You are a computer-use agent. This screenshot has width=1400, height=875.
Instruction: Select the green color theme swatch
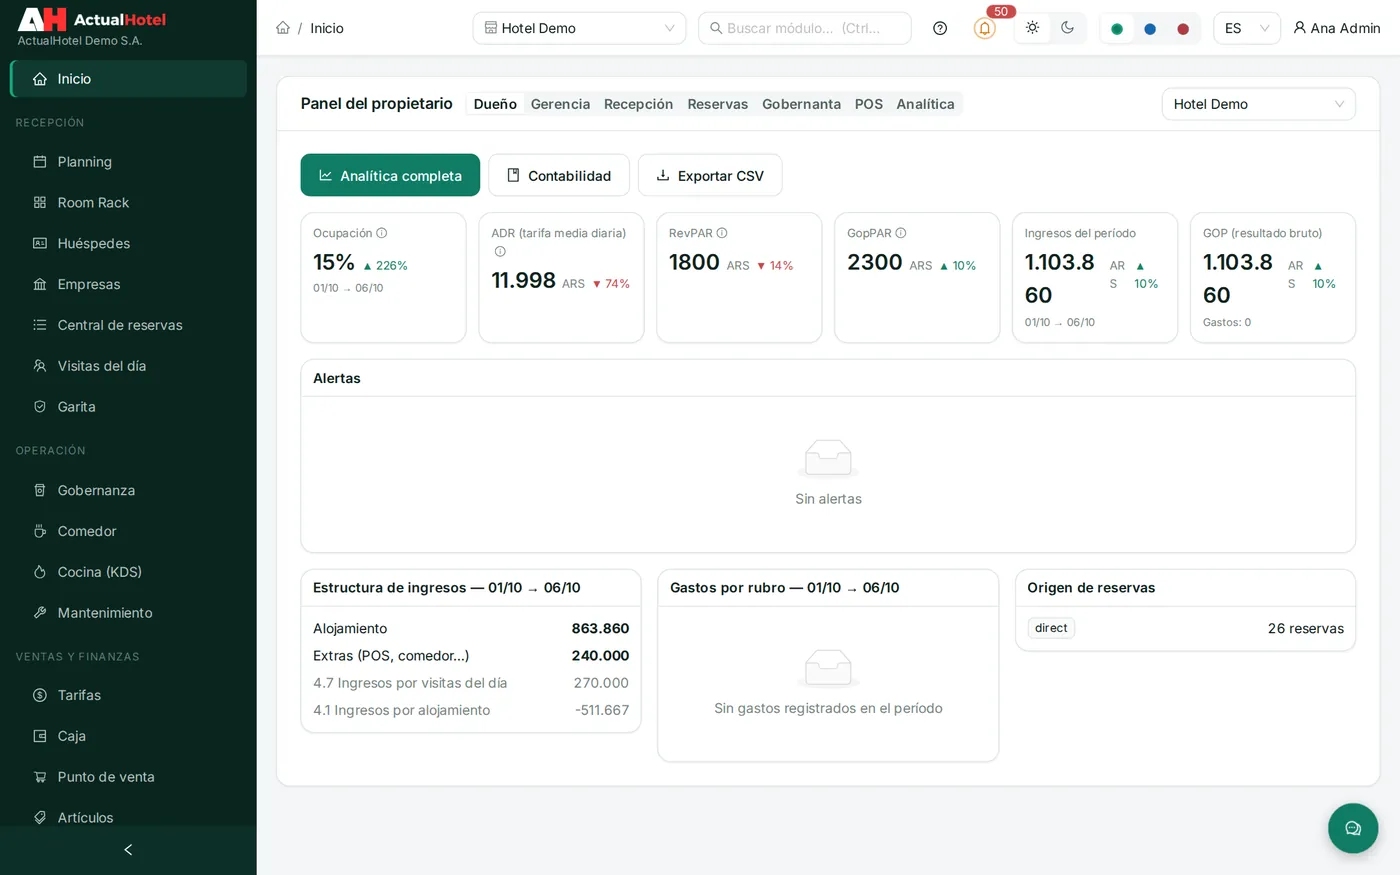1117,29
